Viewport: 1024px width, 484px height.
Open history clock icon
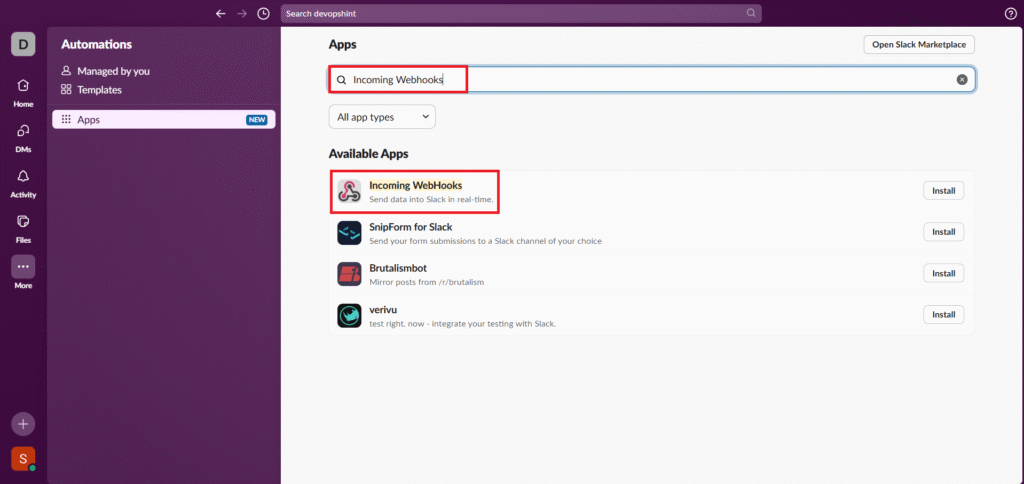pyautogui.click(x=263, y=13)
